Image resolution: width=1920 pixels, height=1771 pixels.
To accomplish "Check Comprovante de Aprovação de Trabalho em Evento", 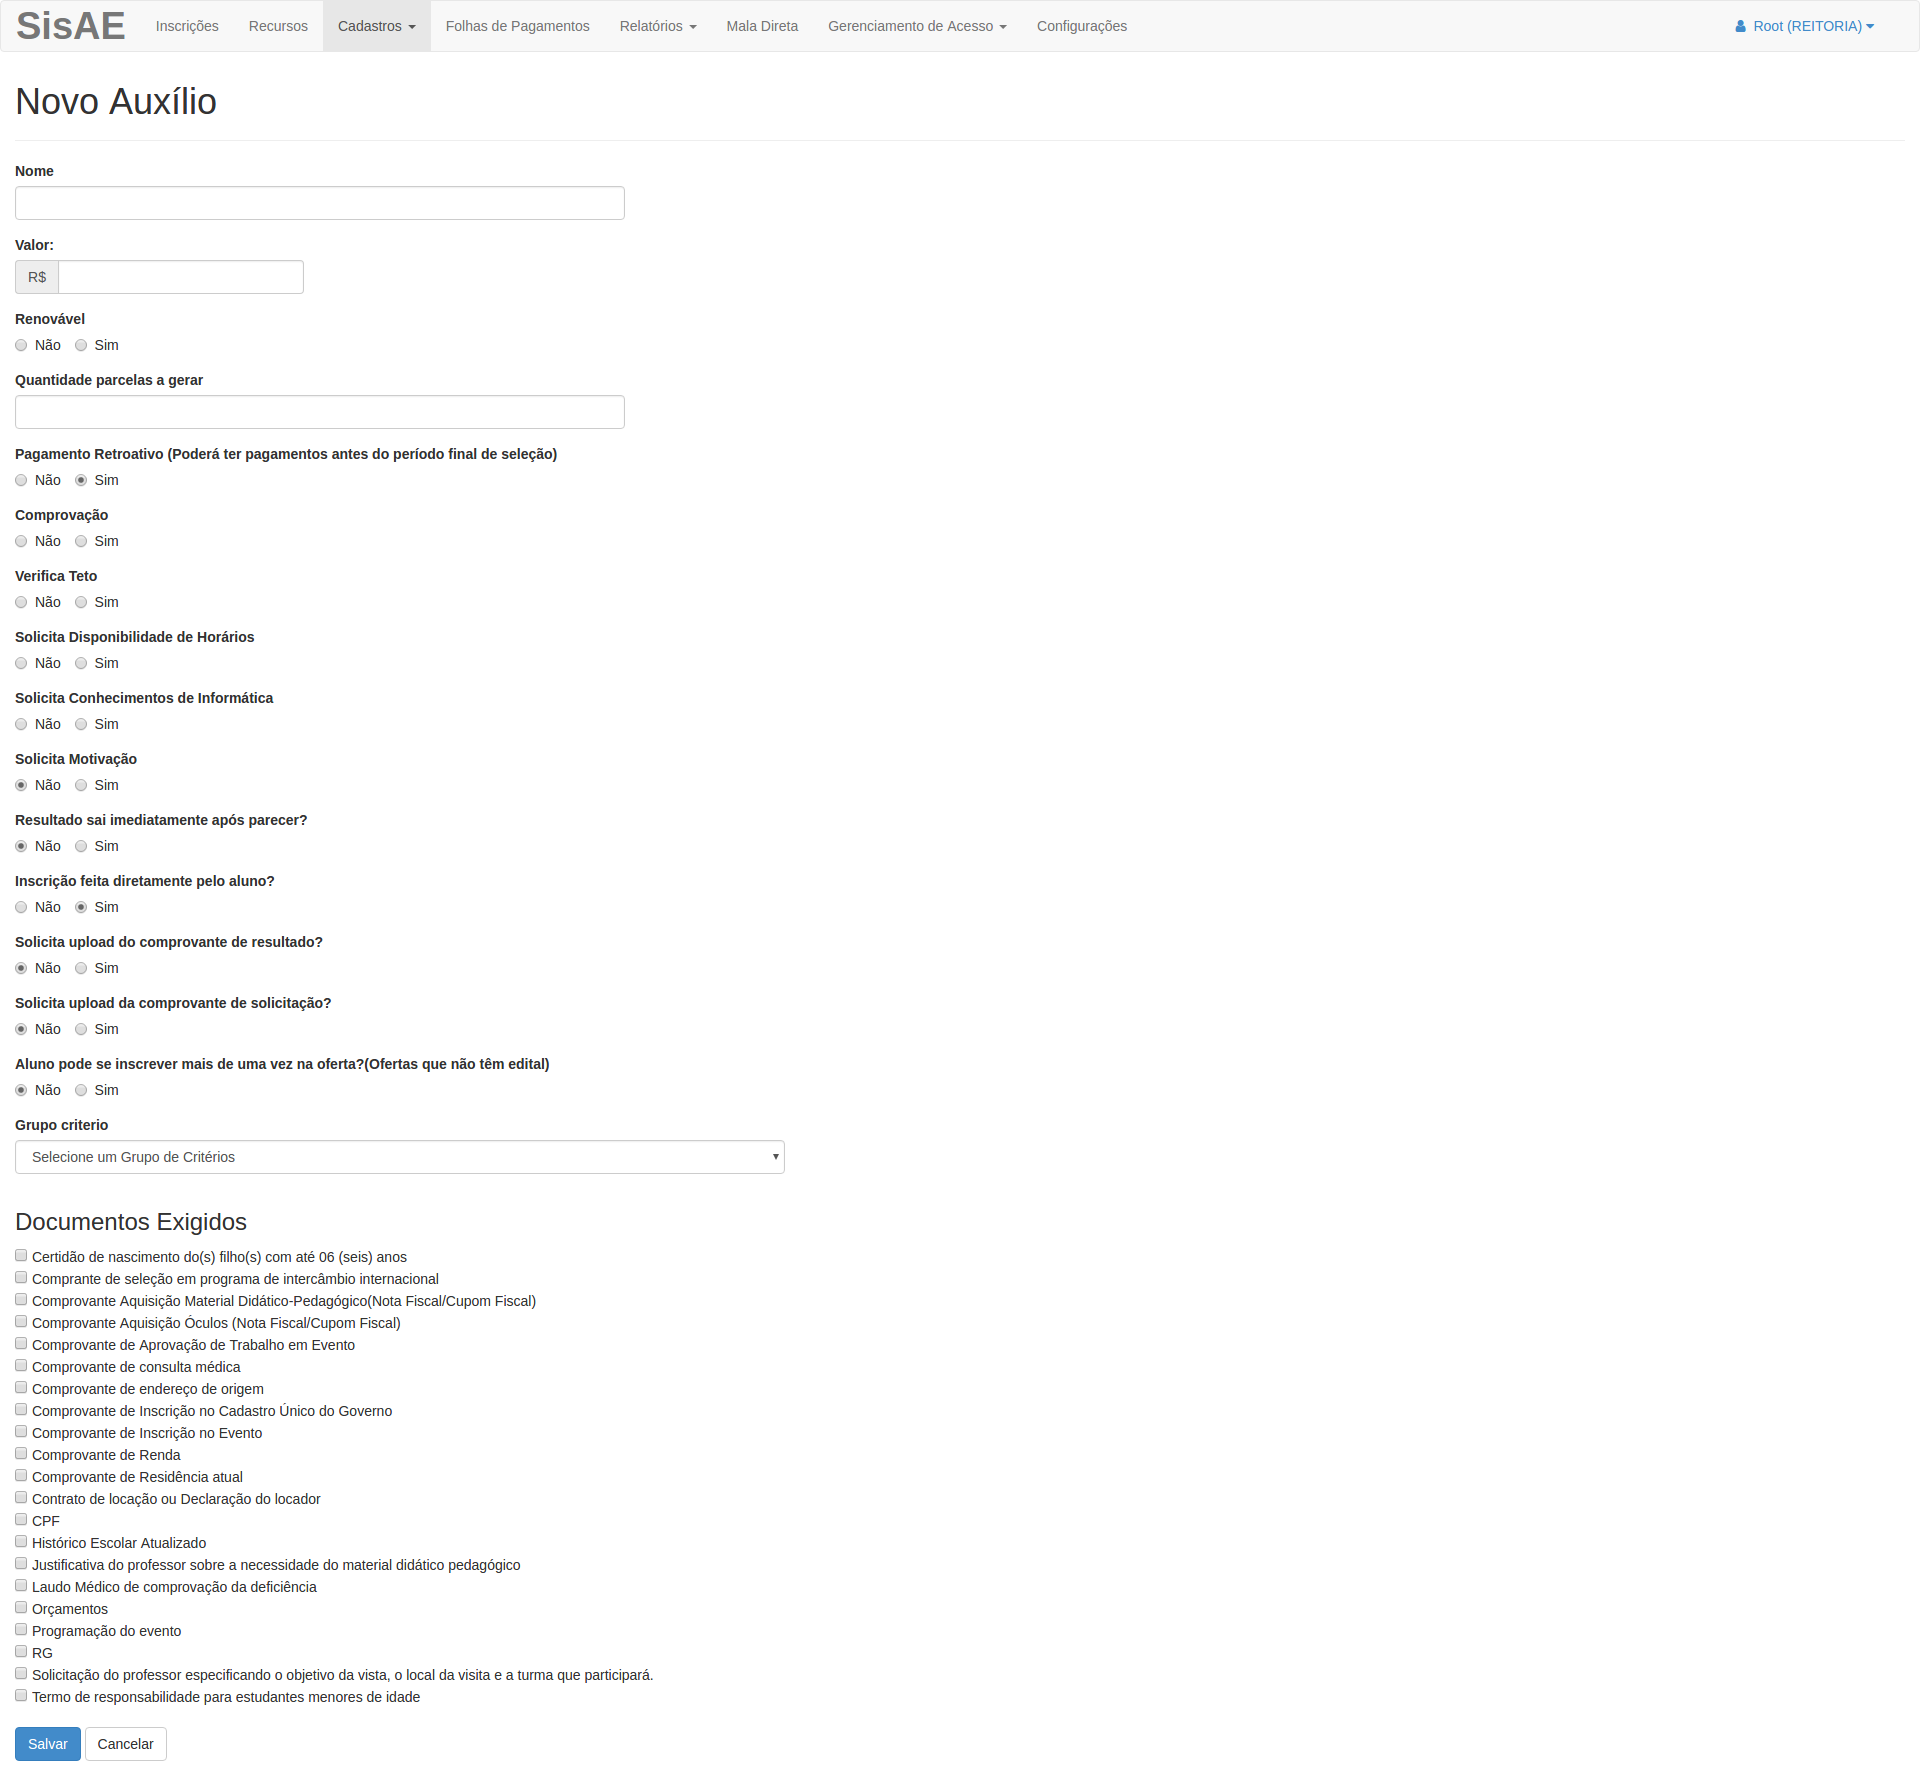I will pyautogui.click(x=21, y=1343).
